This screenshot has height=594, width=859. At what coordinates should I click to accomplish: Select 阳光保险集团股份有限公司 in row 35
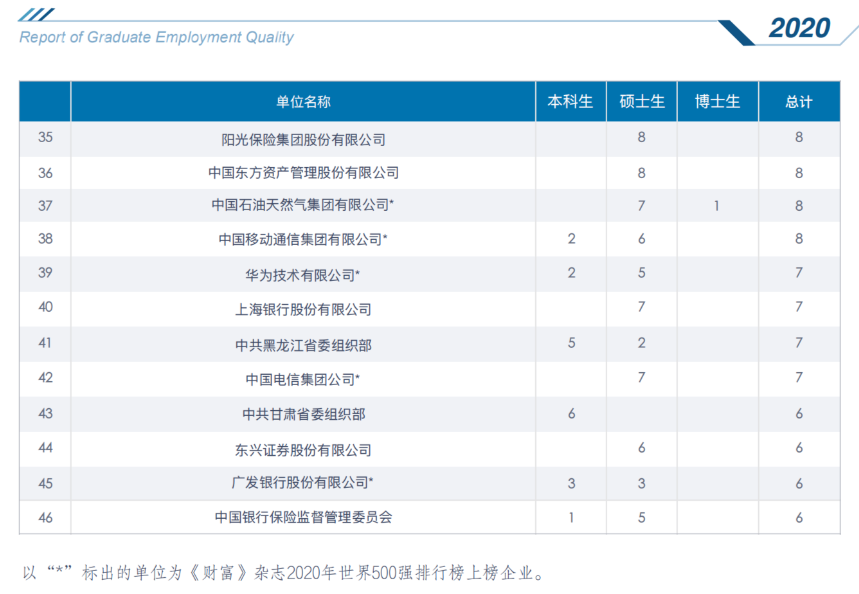coord(303,140)
